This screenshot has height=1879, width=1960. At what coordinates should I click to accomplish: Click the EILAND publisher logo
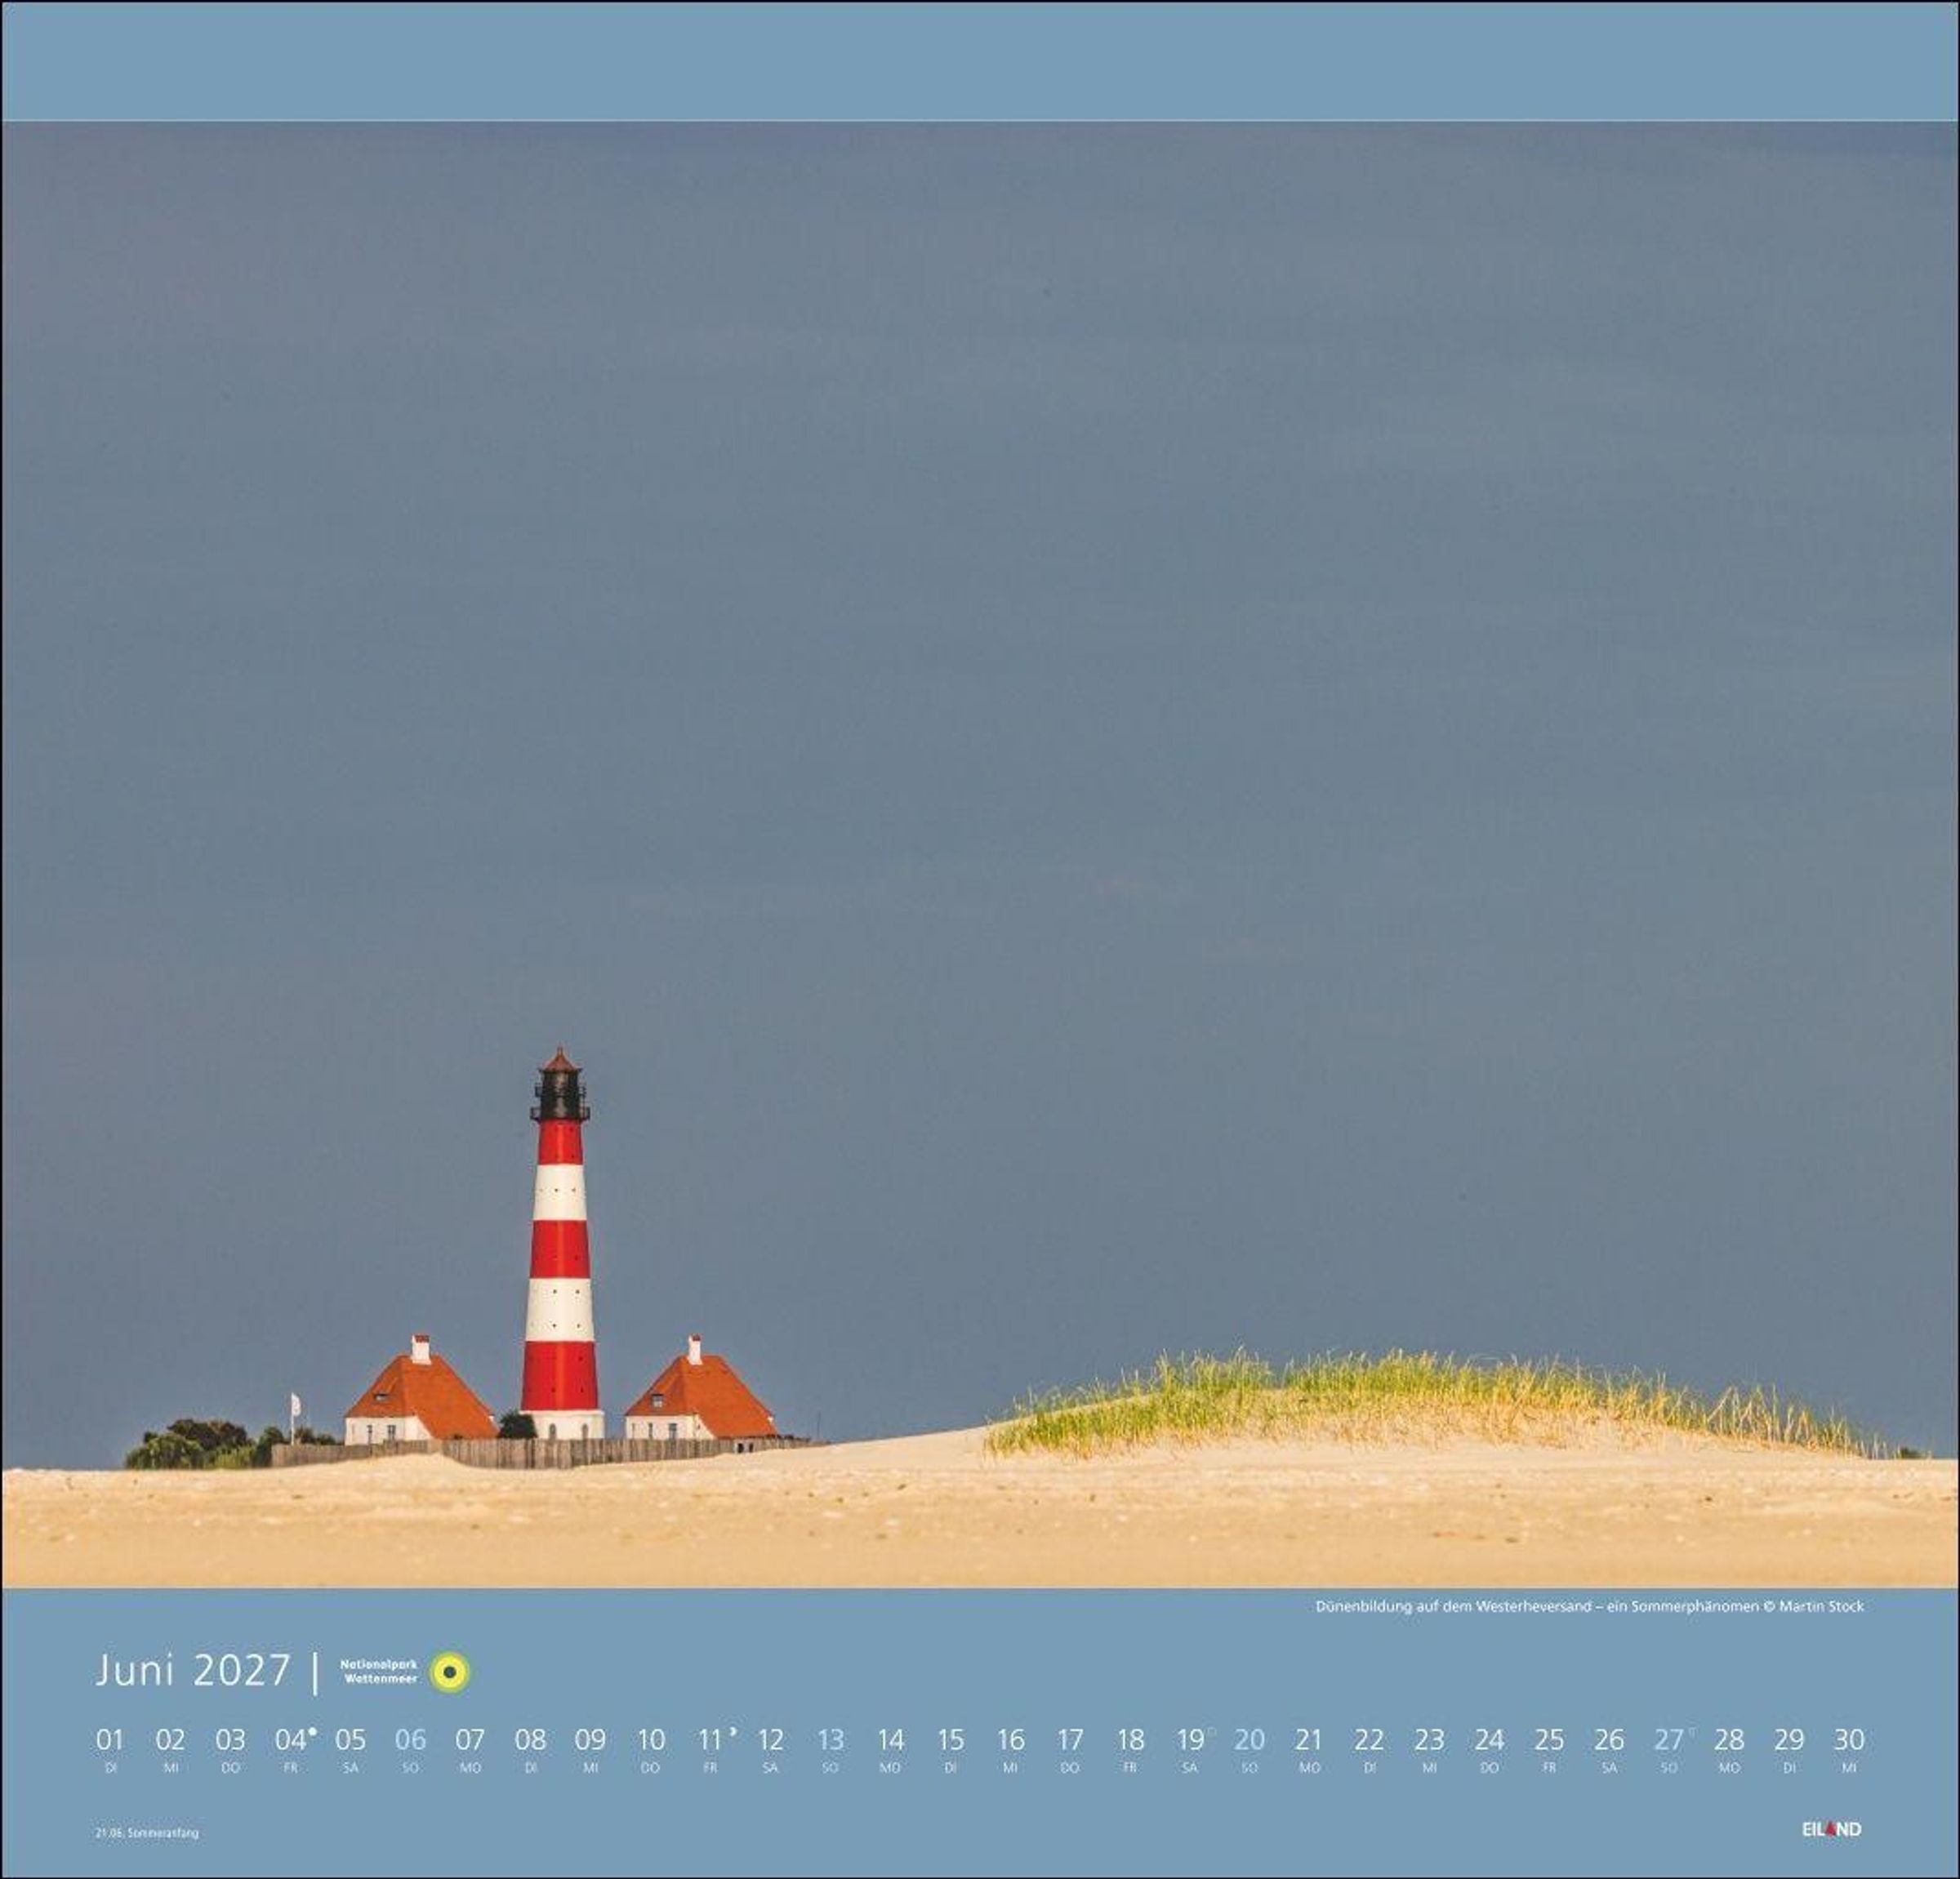1831,1829
